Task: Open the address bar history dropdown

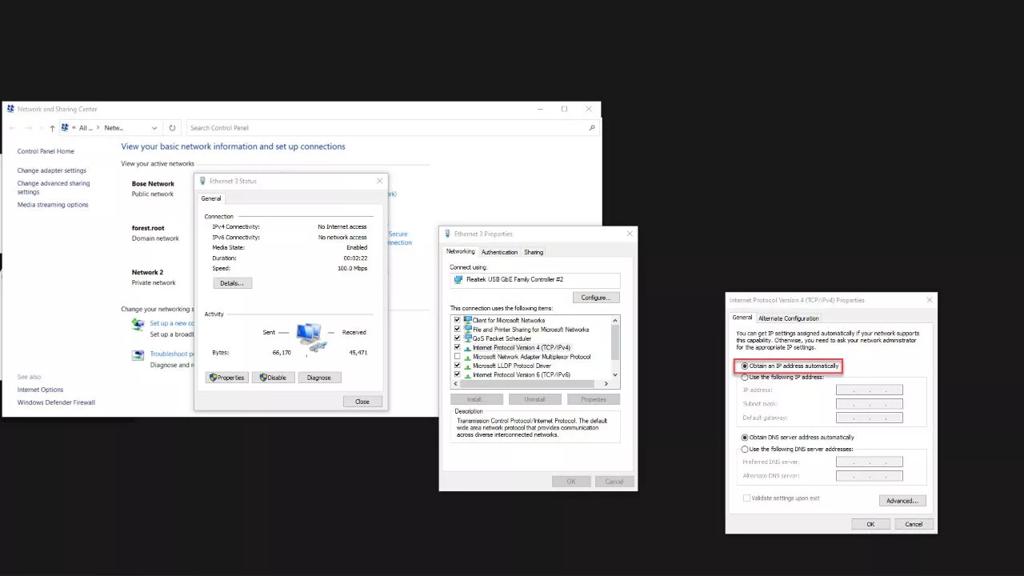Action: point(154,128)
